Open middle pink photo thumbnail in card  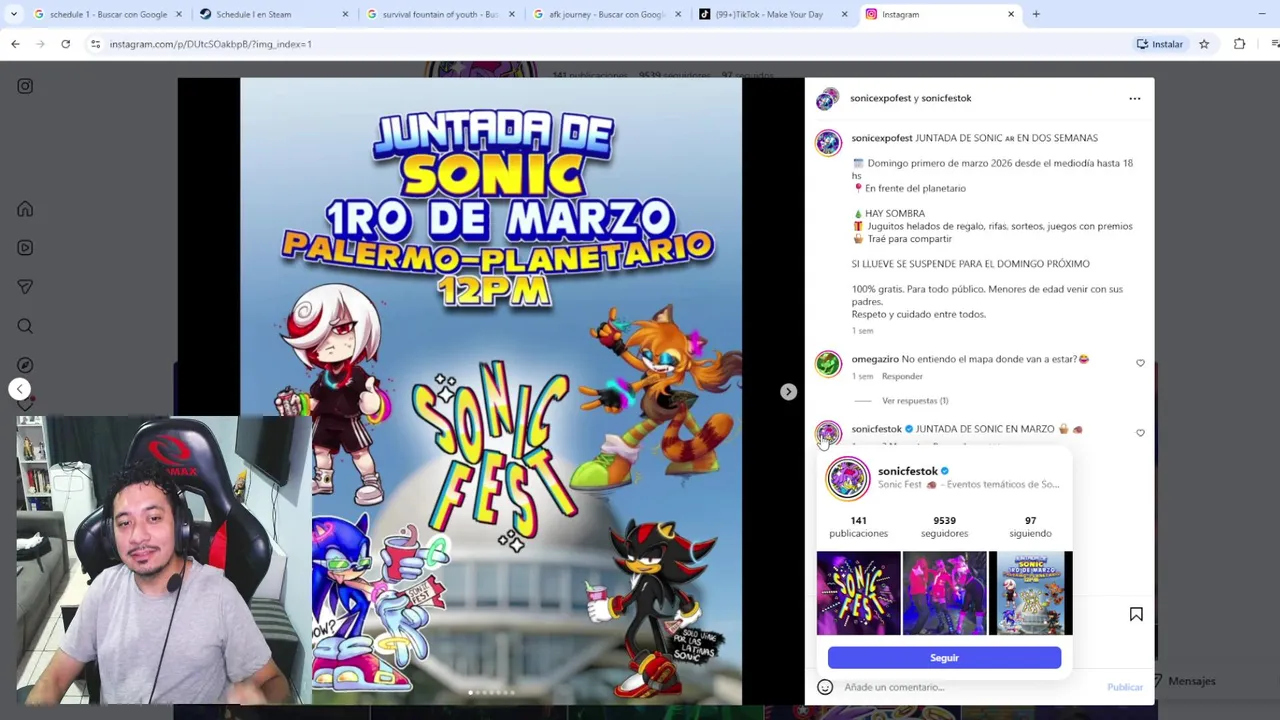(945, 593)
